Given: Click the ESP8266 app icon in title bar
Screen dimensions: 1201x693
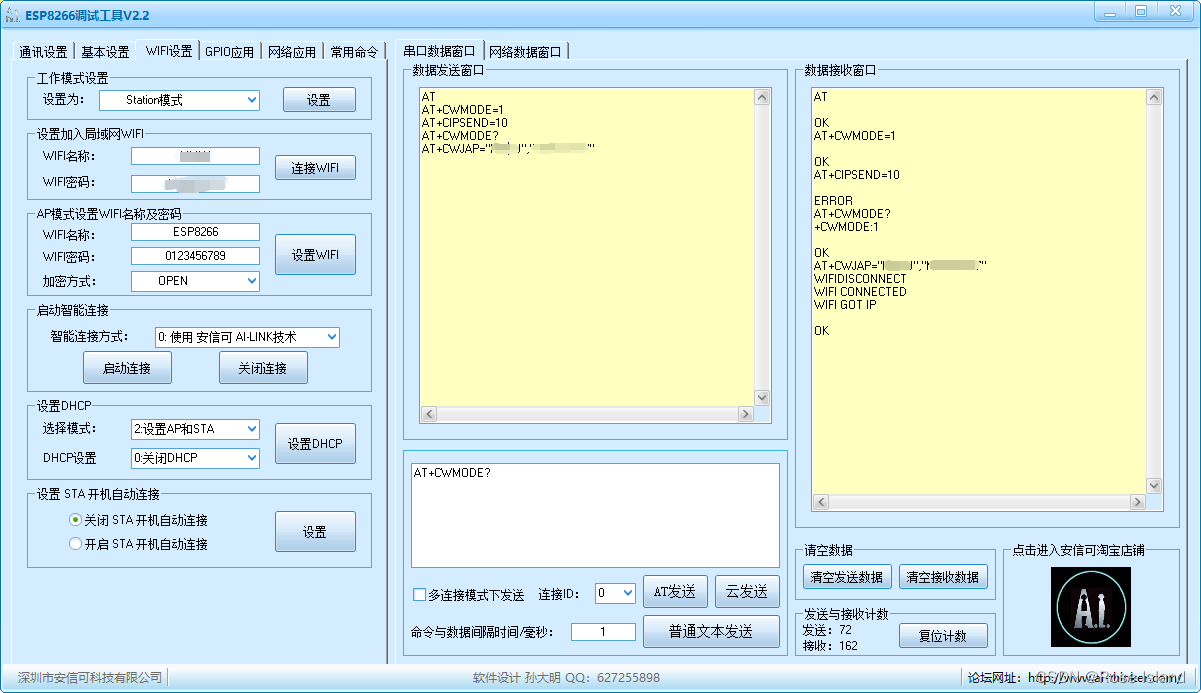Looking at the screenshot, I should pyautogui.click(x=12, y=15).
